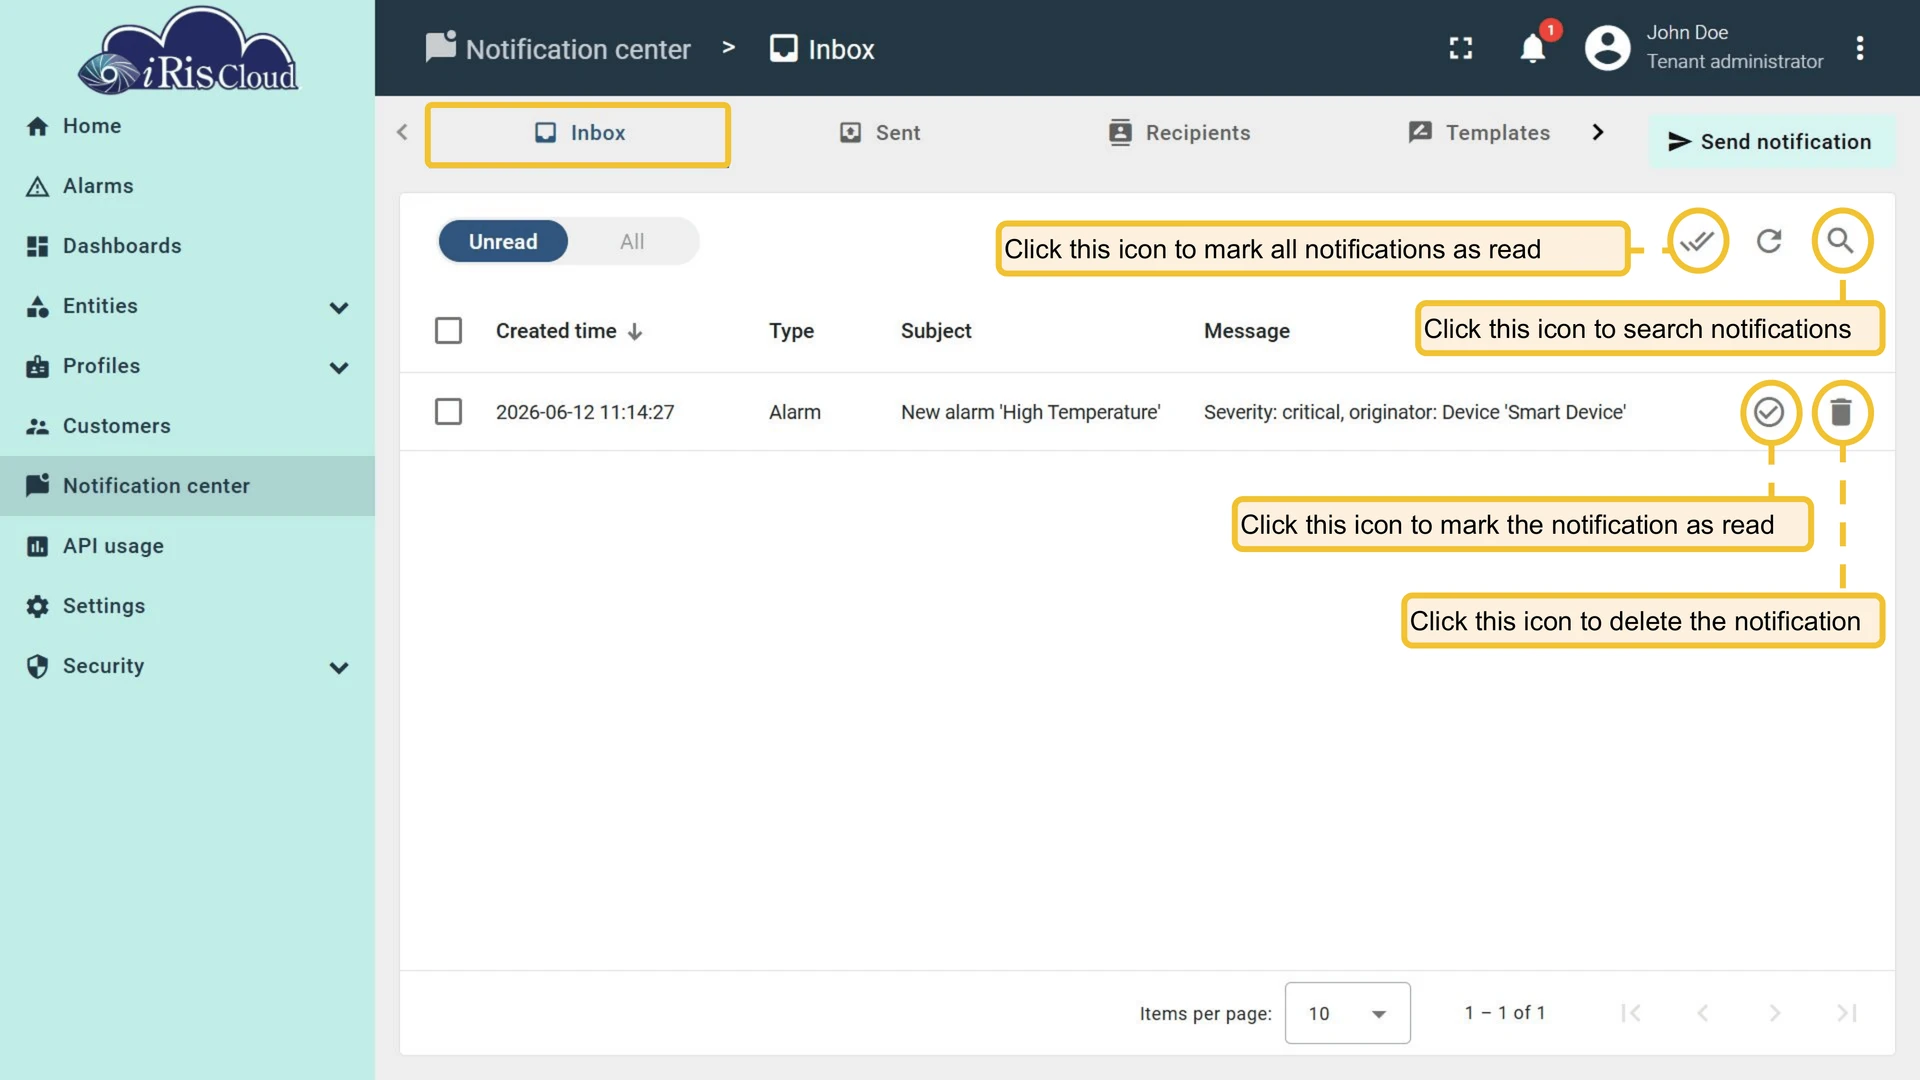Switch to the Inbox tab
The width and height of the screenshot is (1920, 1080).
(578, 133)
